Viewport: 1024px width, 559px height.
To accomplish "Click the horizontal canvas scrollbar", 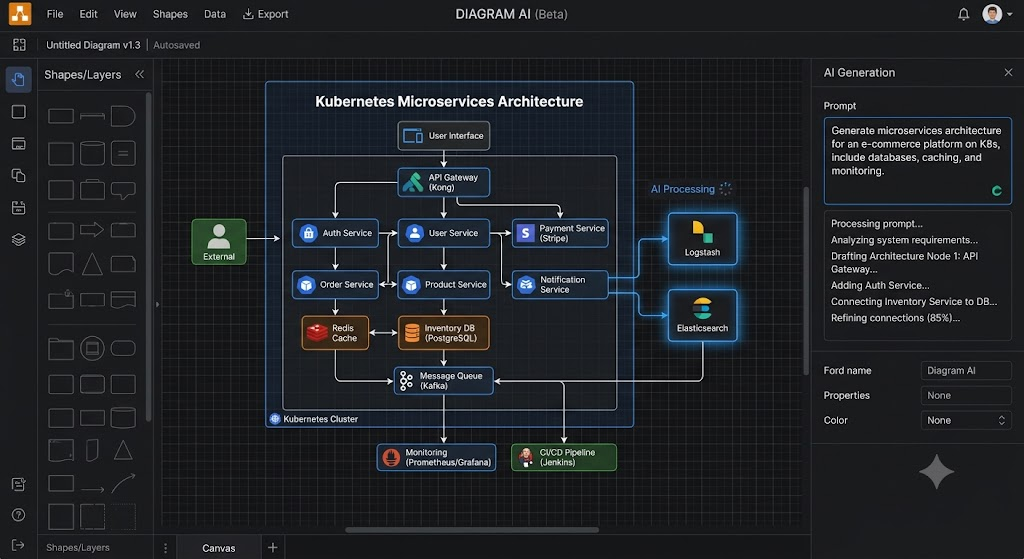I will (472, 530).
